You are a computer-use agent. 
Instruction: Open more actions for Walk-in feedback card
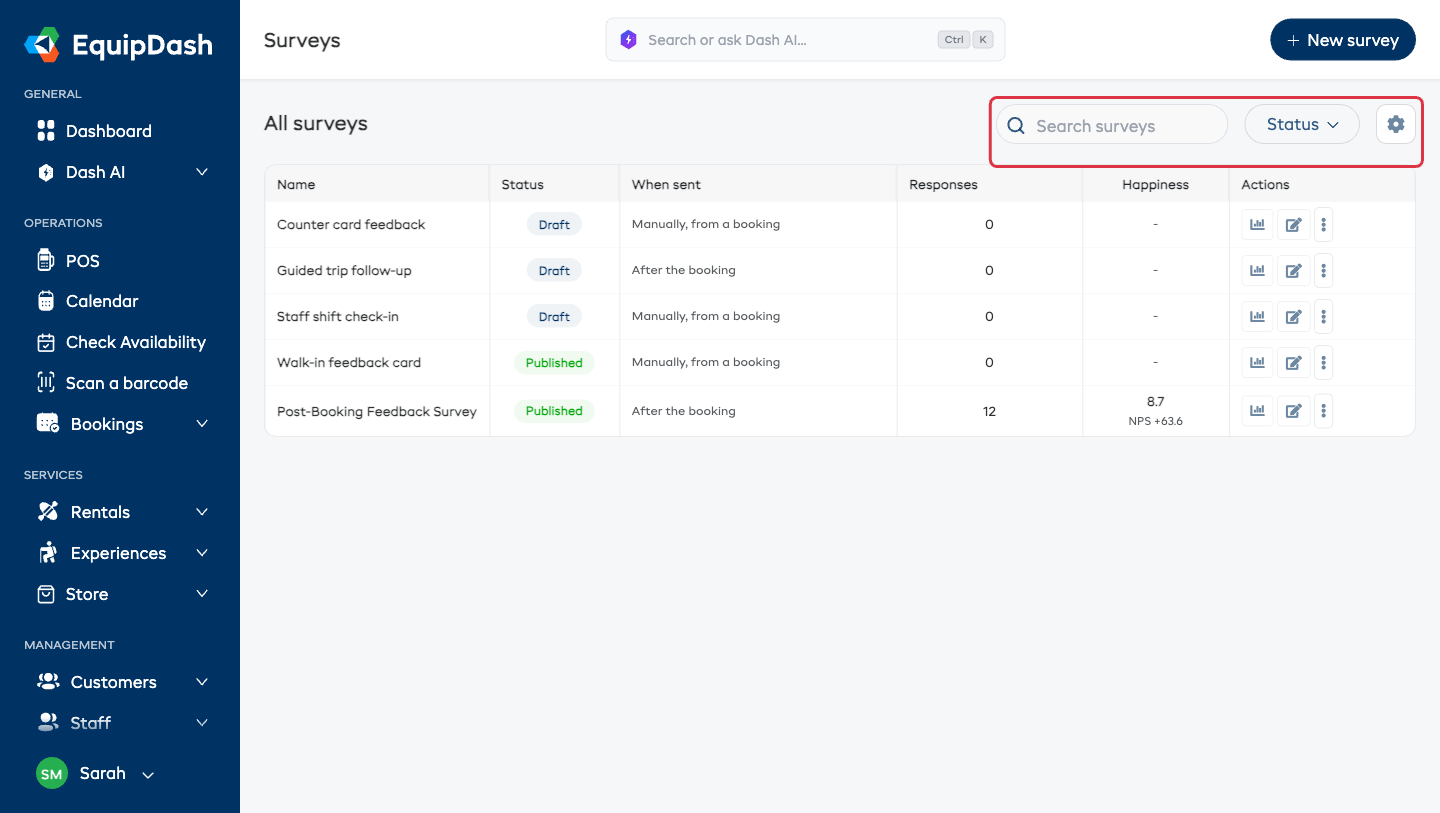[1323, 363]
